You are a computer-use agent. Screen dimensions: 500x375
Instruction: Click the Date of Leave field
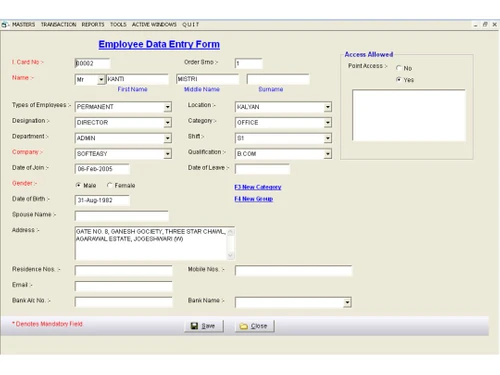(x=262, y=169)
